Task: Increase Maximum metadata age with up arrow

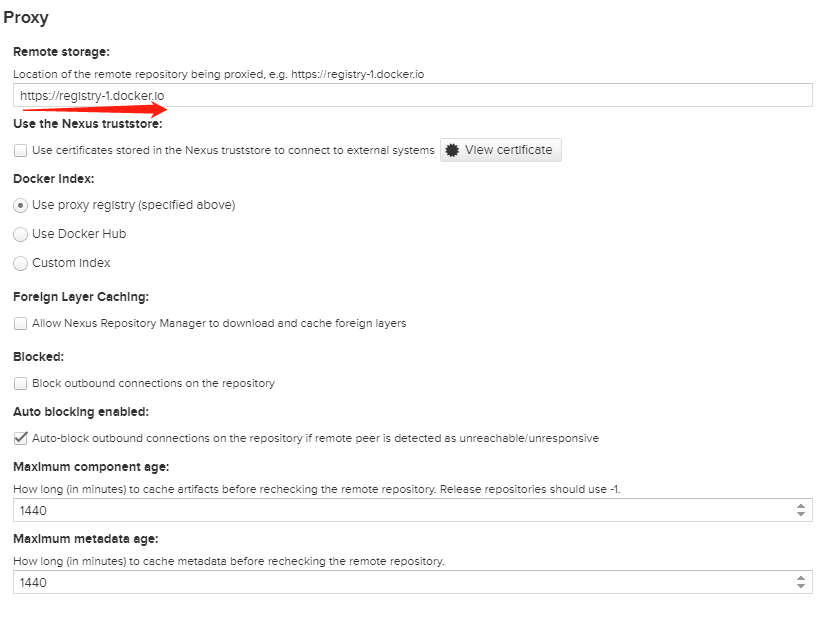Action: coord(801,578)
